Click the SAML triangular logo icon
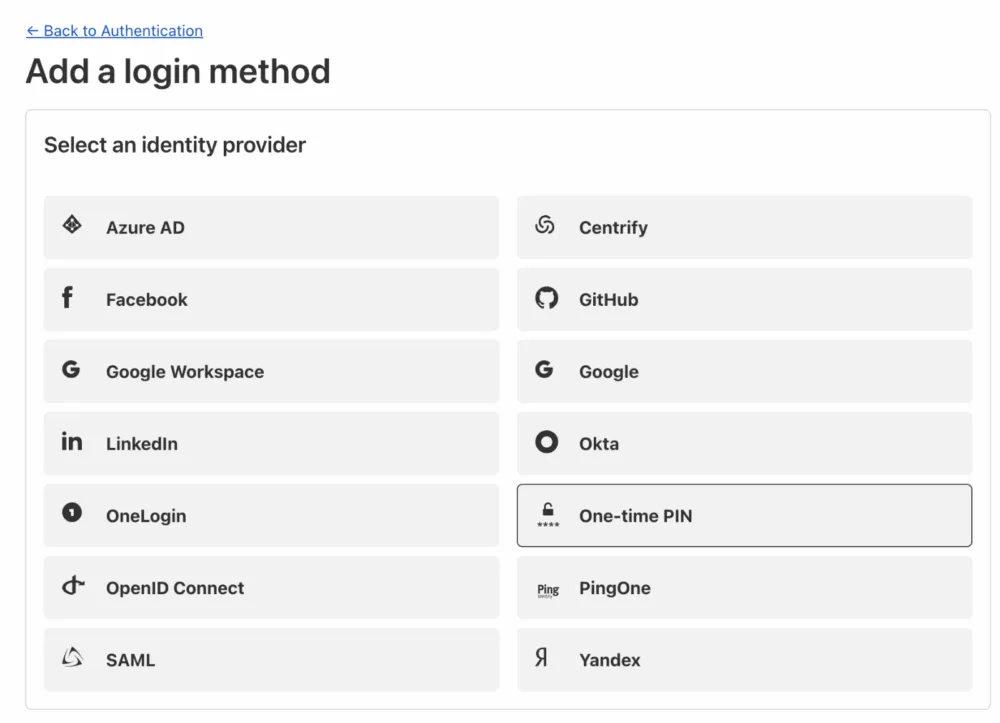 tap(72, 657)
